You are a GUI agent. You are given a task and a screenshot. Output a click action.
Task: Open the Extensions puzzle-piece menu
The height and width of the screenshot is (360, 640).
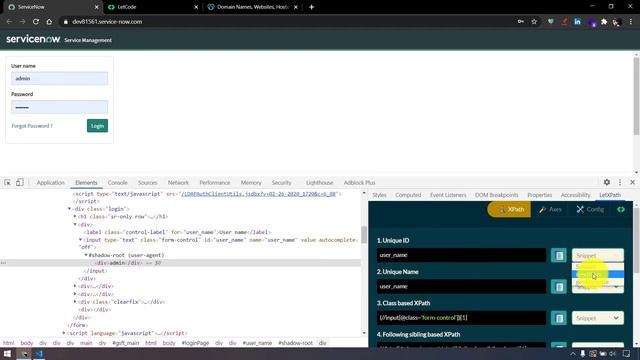tap(604, 22)
